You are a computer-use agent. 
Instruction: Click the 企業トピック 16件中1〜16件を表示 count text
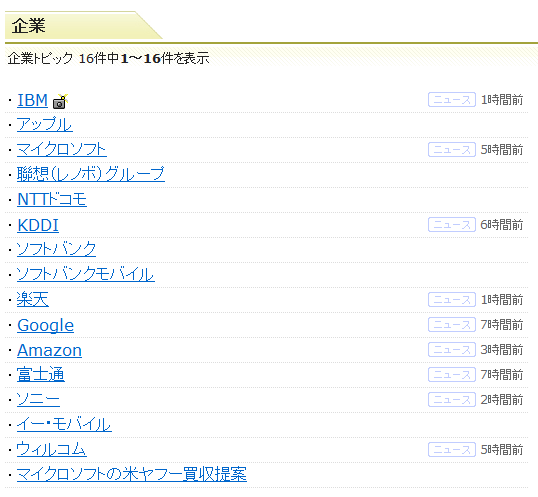(108, 58)
